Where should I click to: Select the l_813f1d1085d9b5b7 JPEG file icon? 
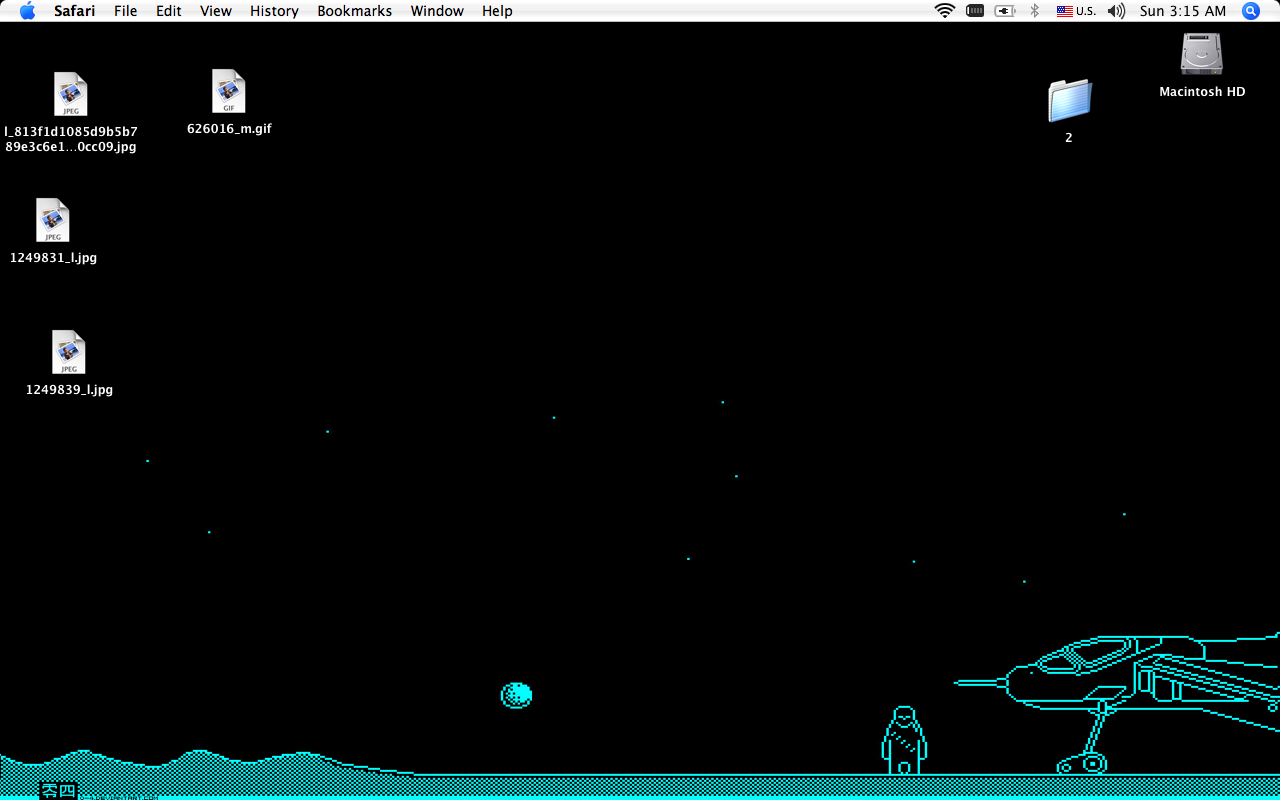click(71, 95)
